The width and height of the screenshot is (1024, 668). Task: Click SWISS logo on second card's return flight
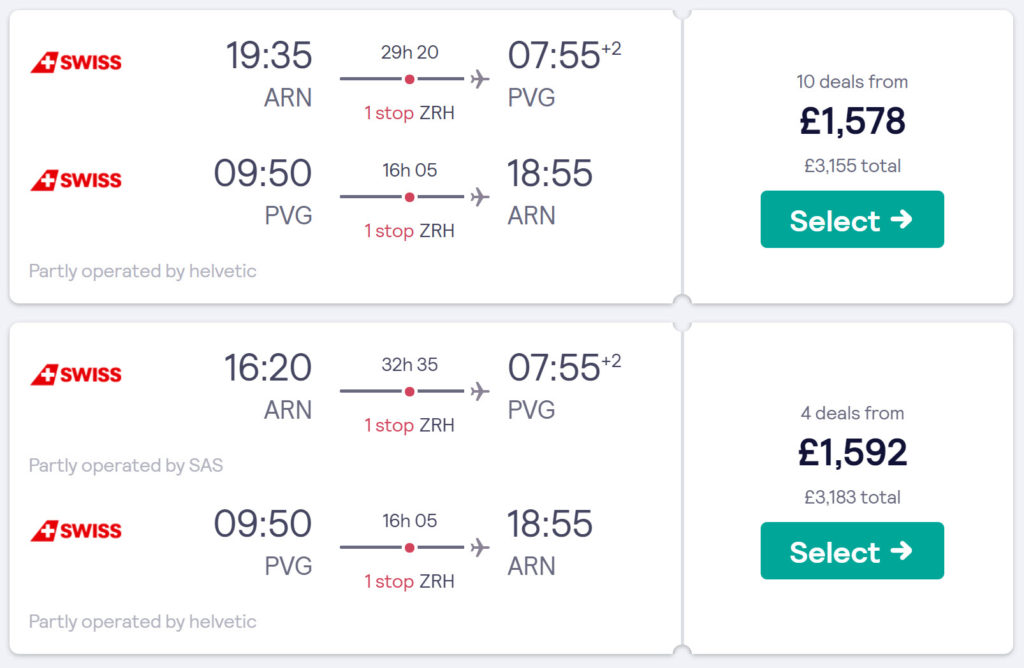(76, 530)
